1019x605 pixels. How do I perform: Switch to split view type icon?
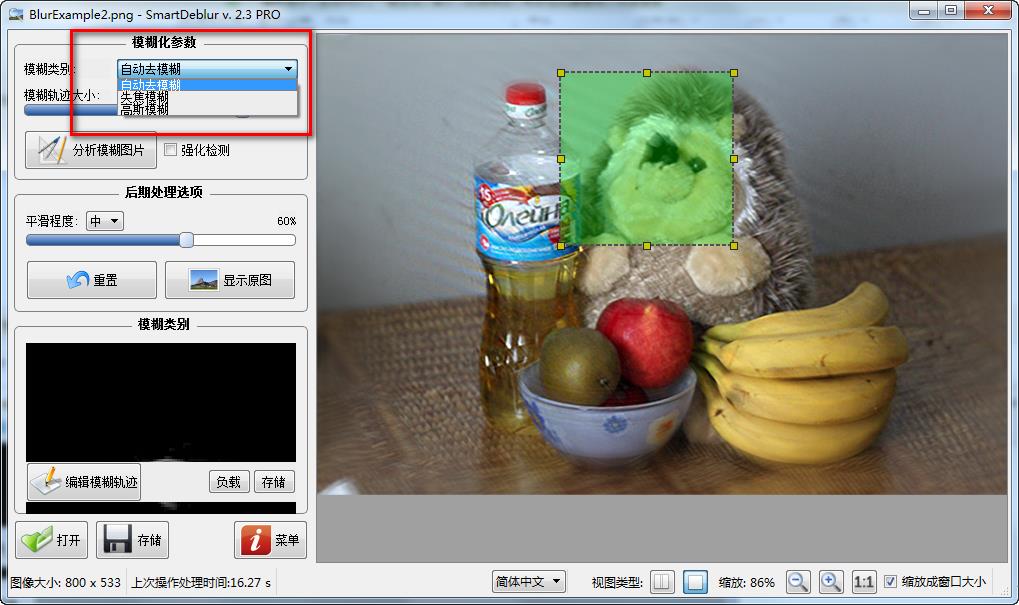pos(662,582)
